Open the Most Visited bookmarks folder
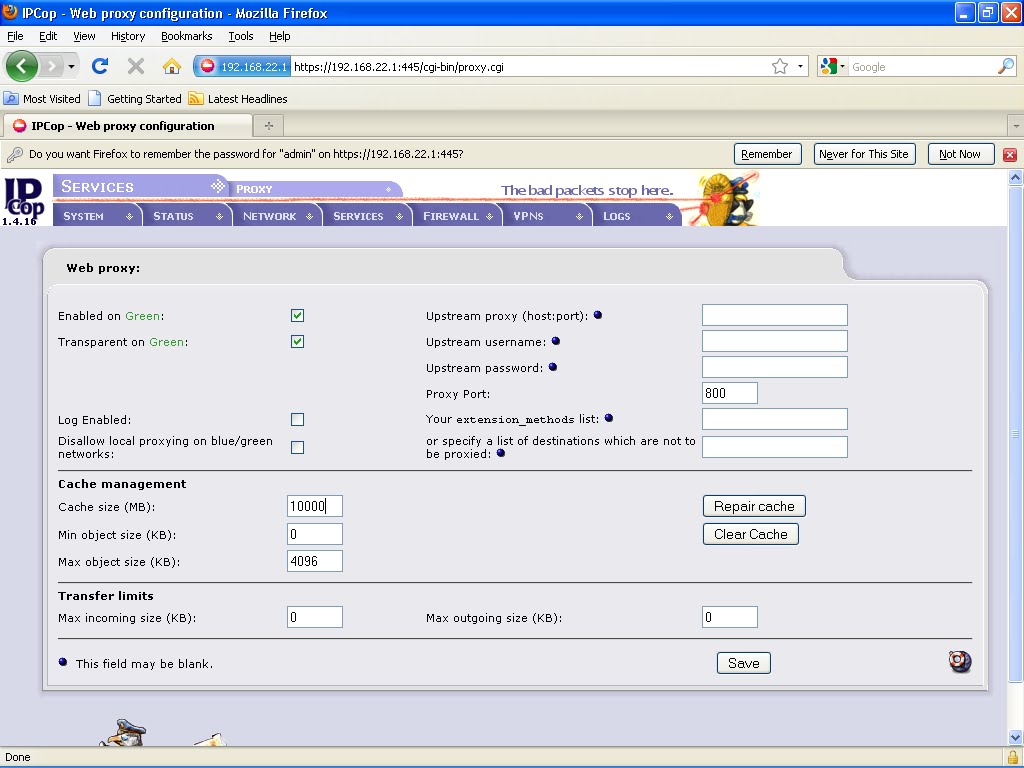 pos(42,99)
